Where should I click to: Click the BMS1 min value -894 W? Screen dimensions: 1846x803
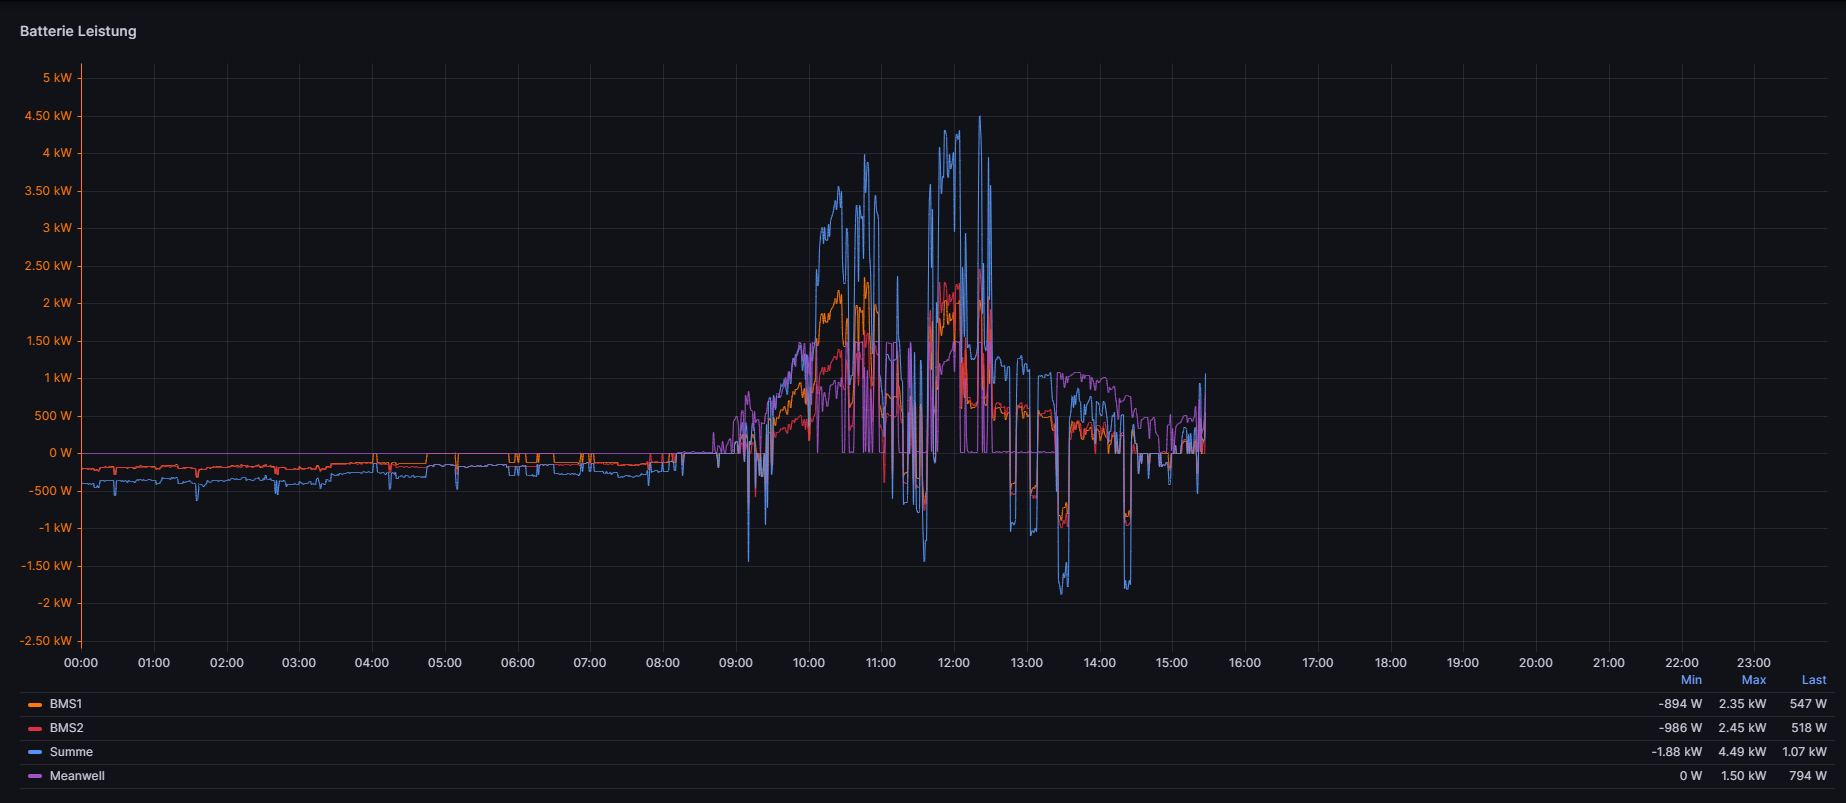tap(1680, 704)
